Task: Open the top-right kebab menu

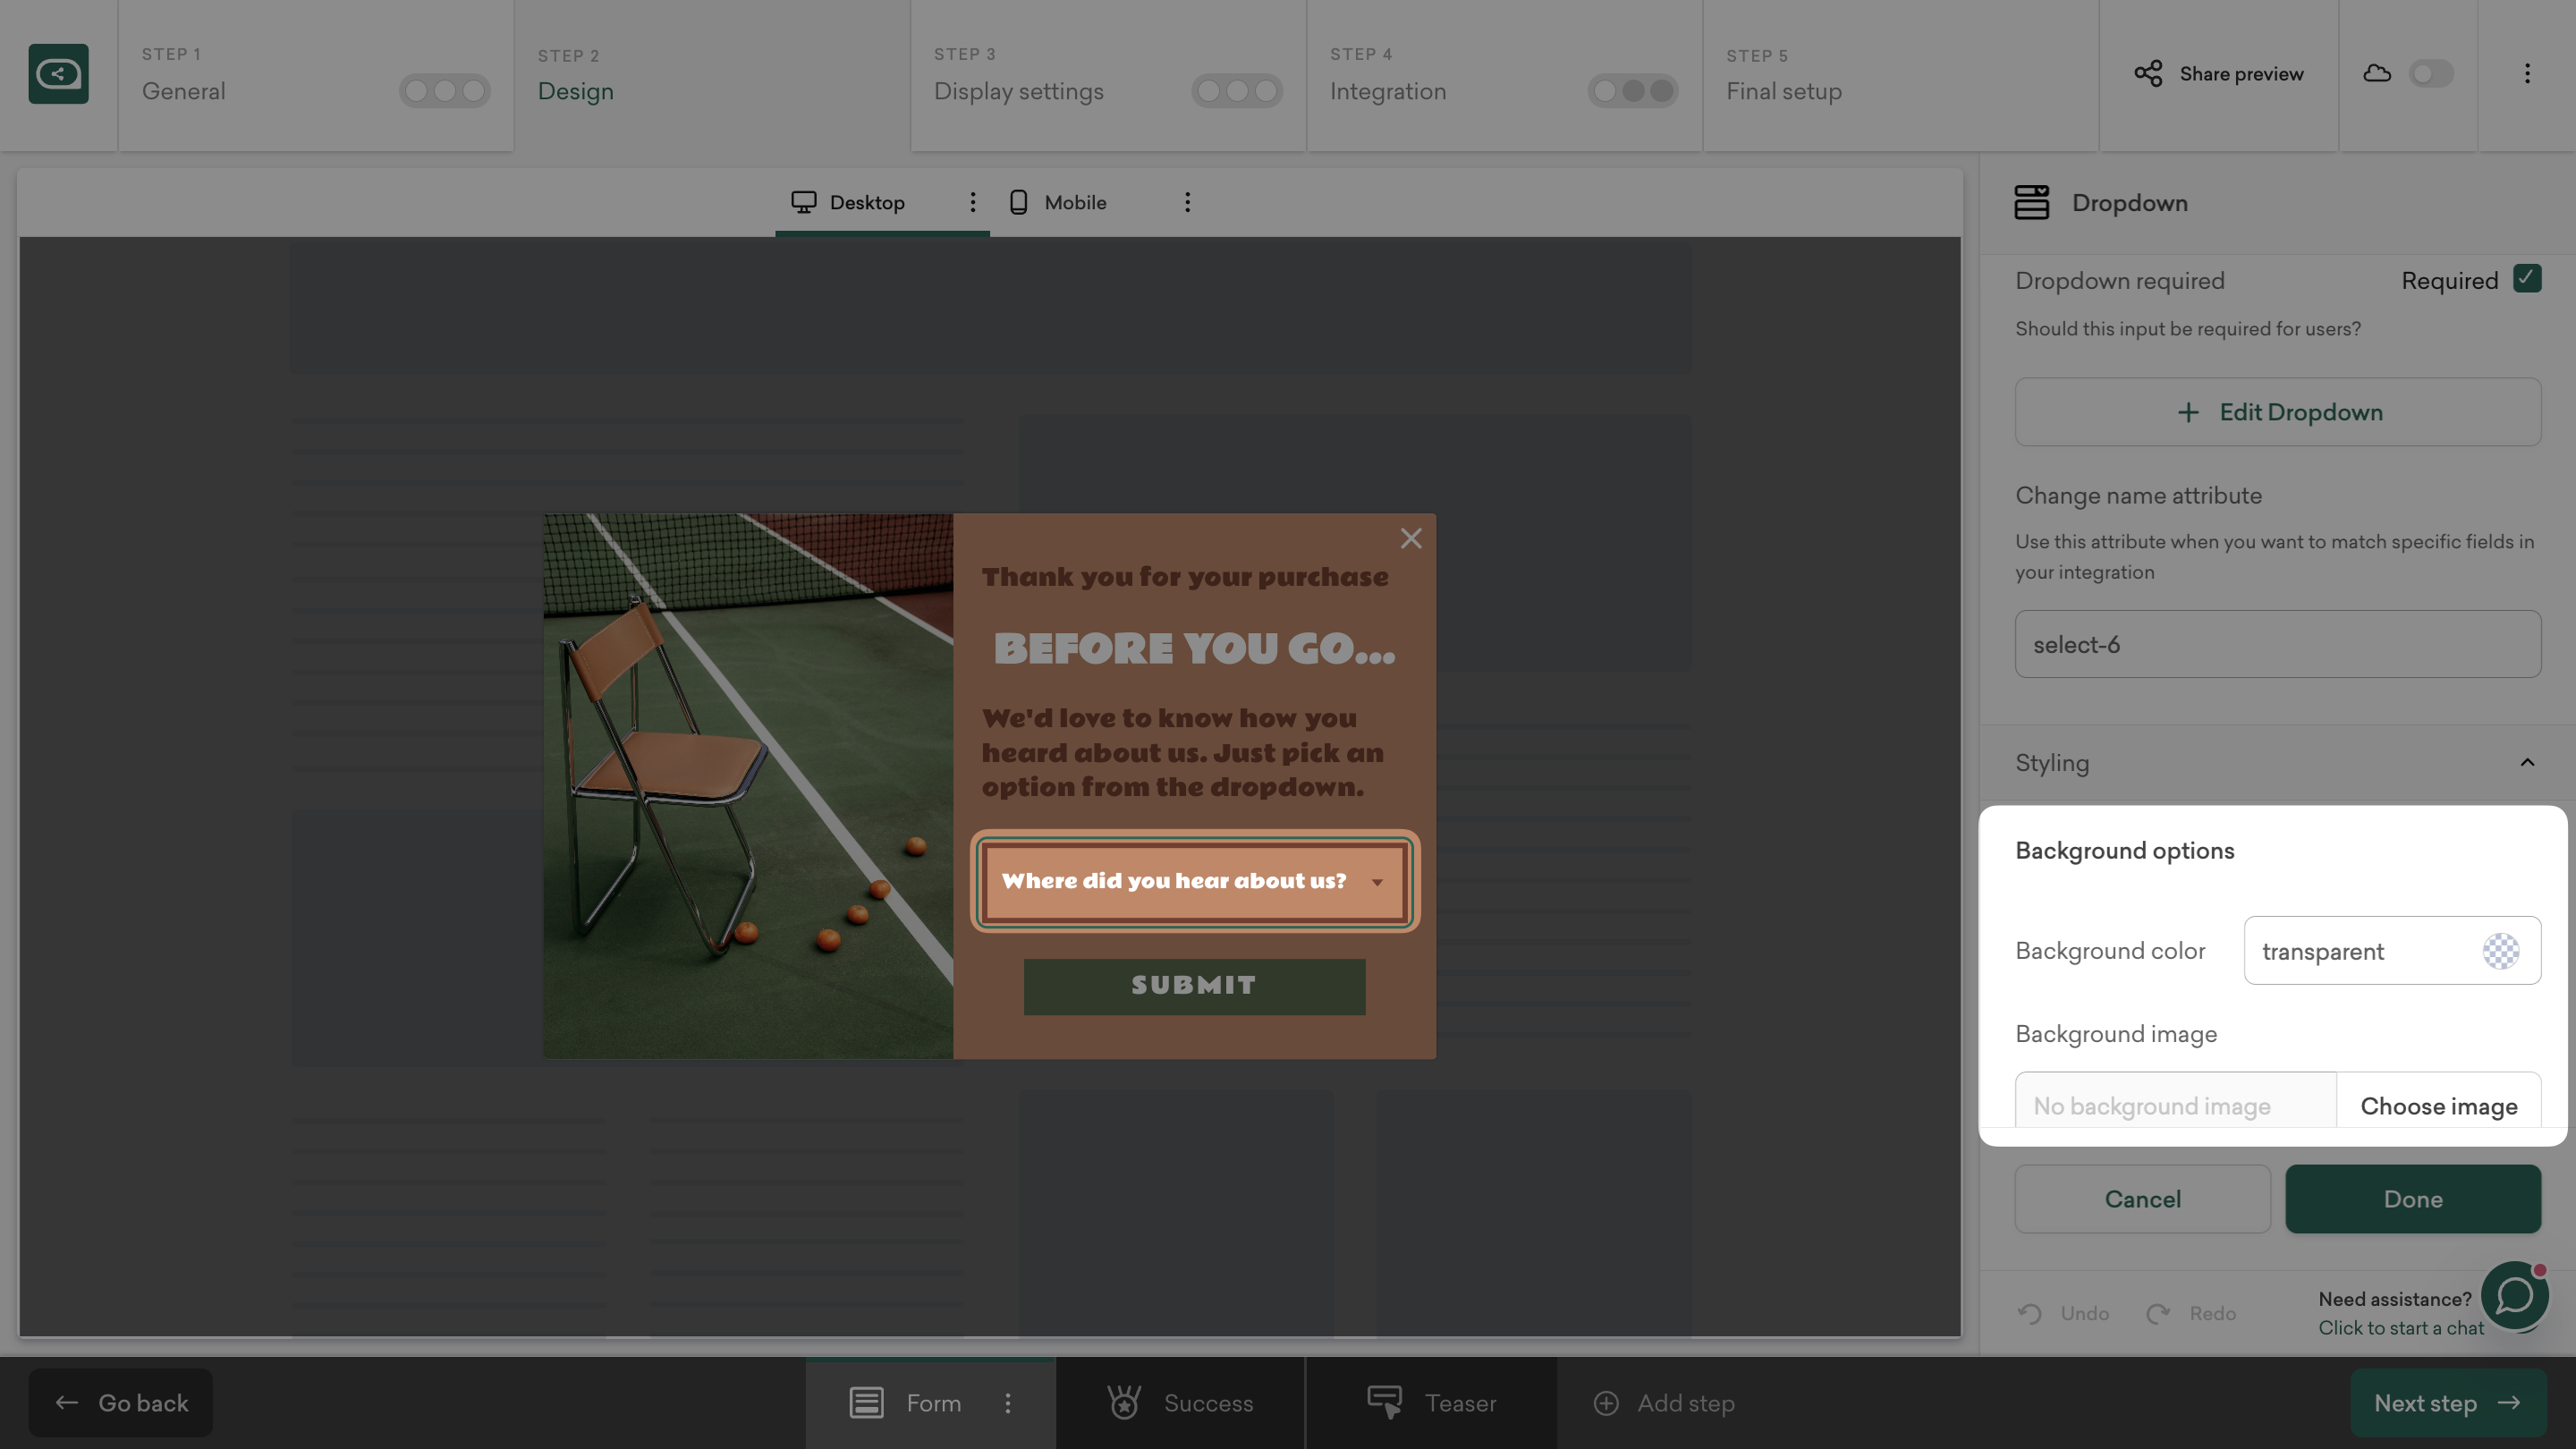Action: point(2526,74)
